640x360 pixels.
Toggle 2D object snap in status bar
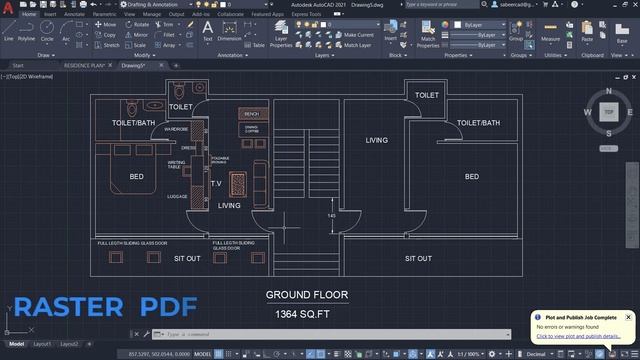click(x=321, y=354)
